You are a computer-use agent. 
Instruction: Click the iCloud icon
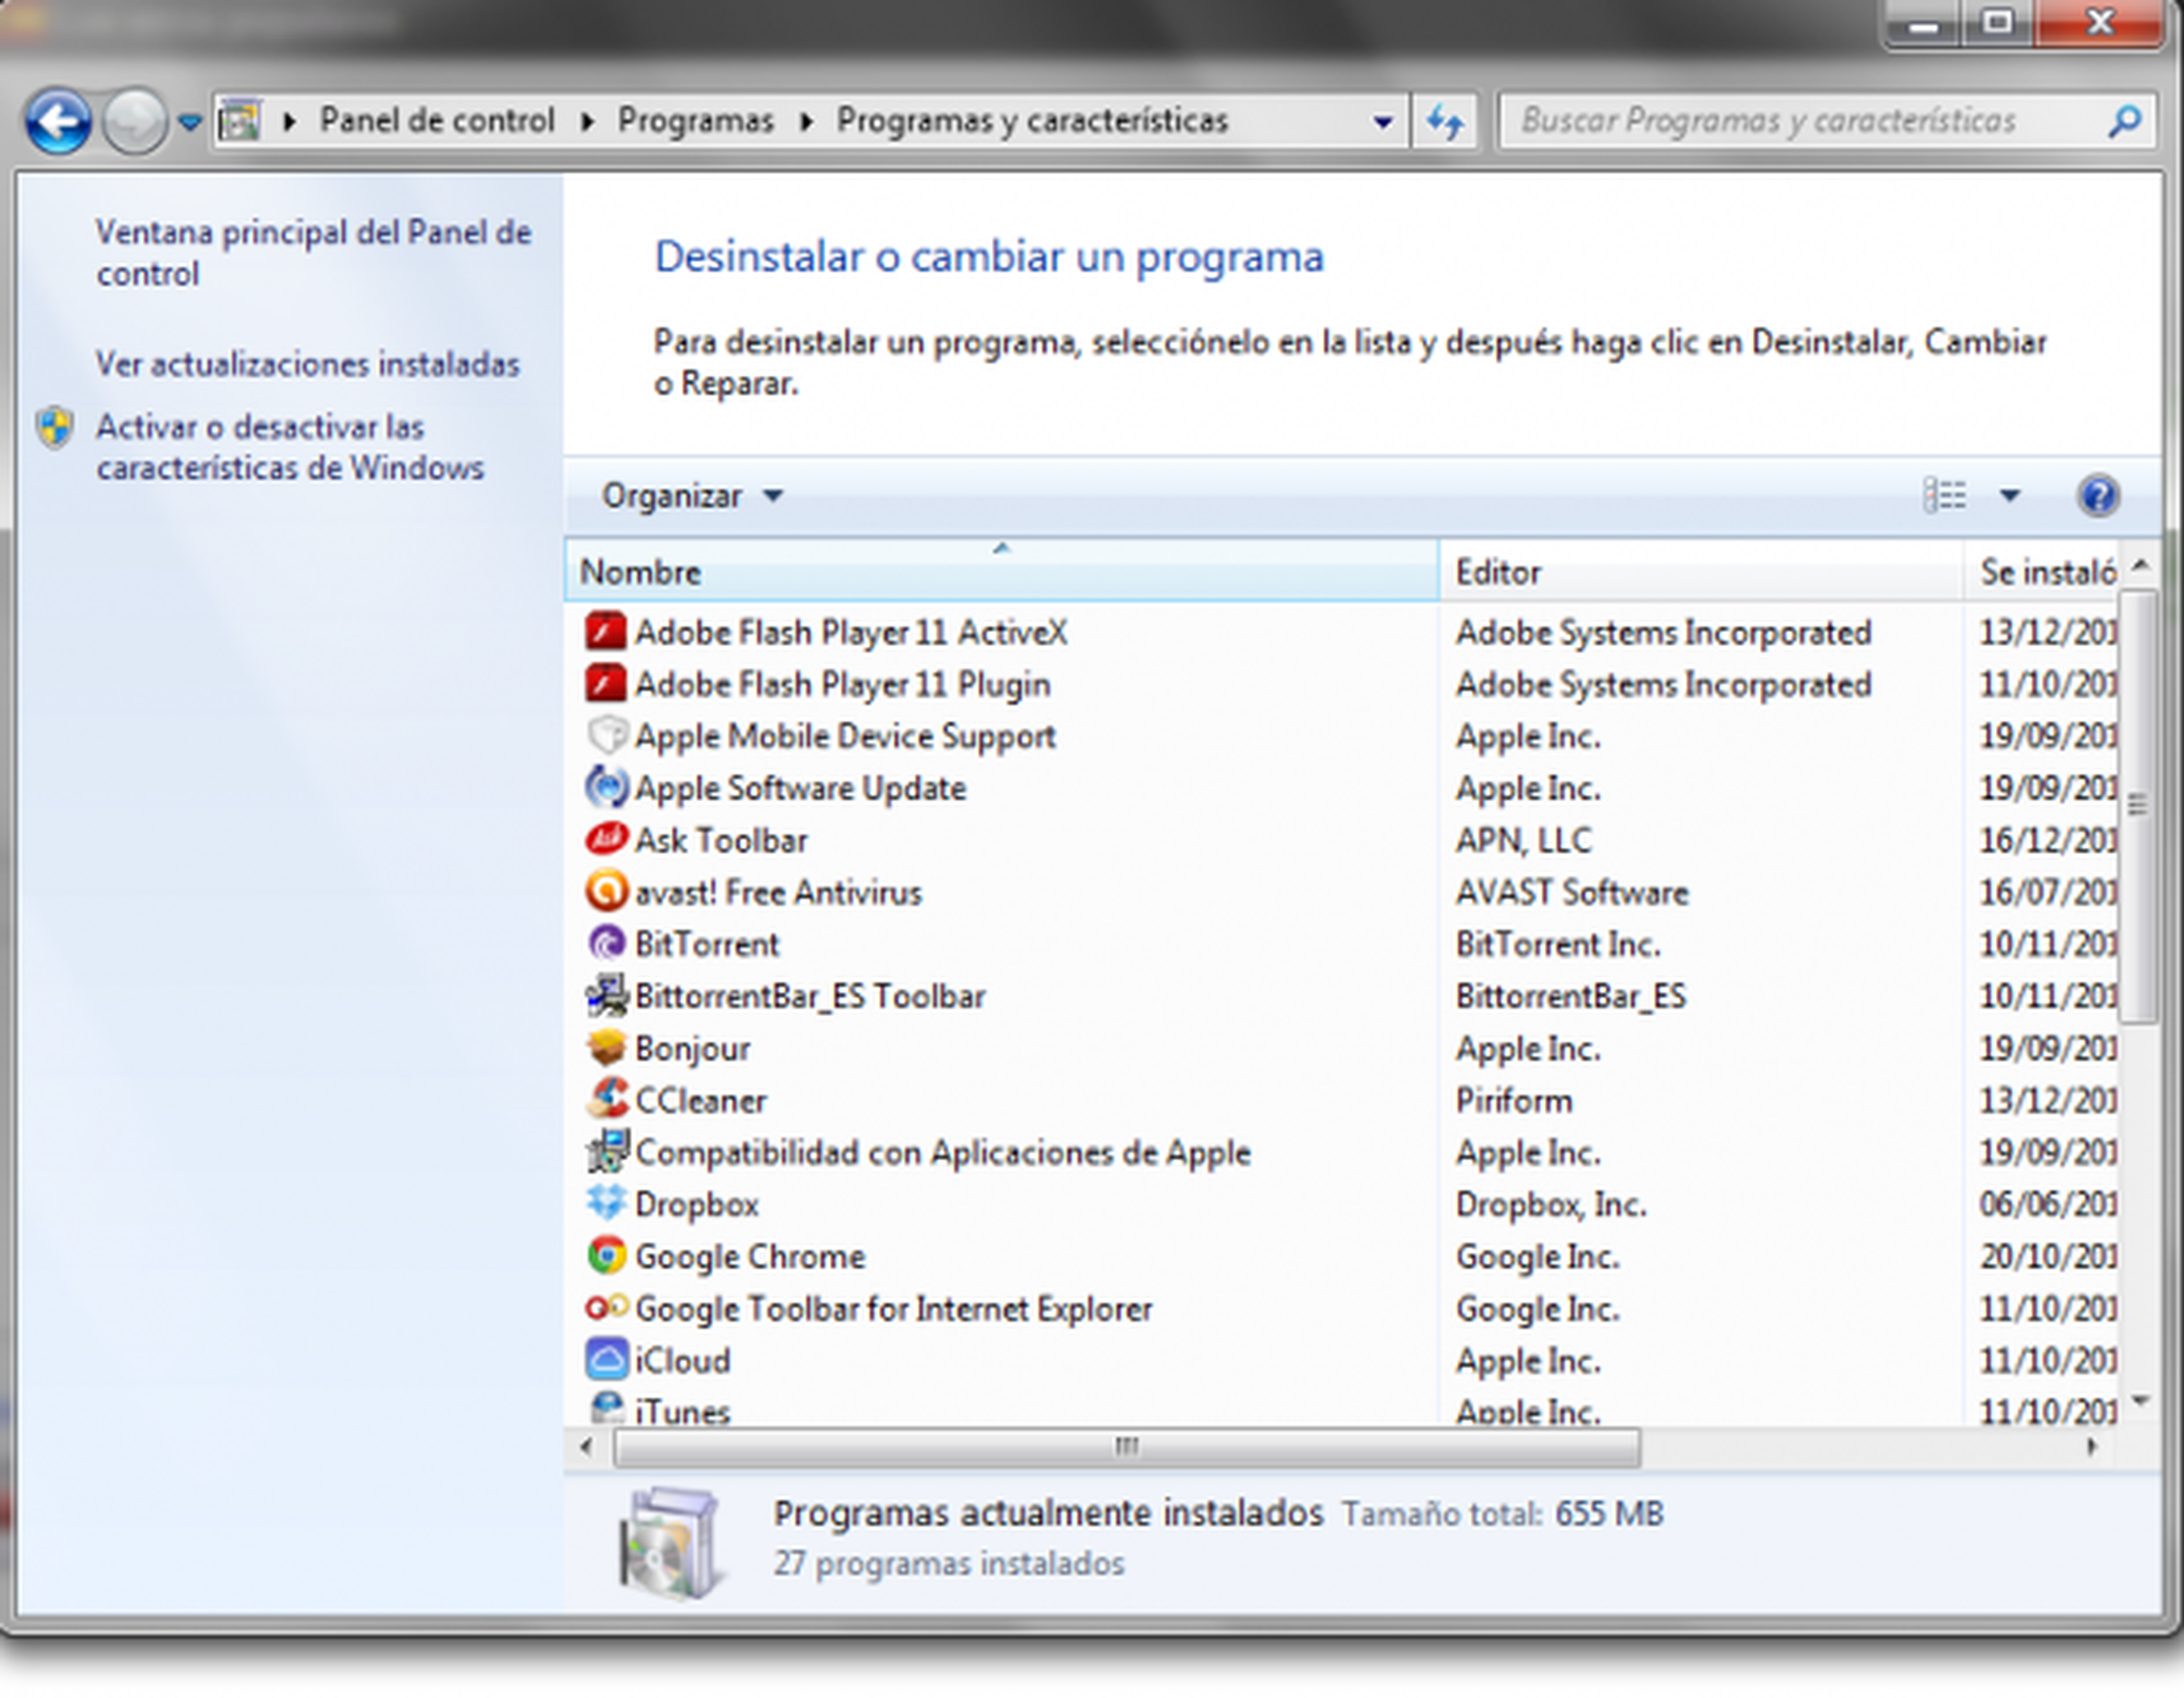pos(606,1360)
